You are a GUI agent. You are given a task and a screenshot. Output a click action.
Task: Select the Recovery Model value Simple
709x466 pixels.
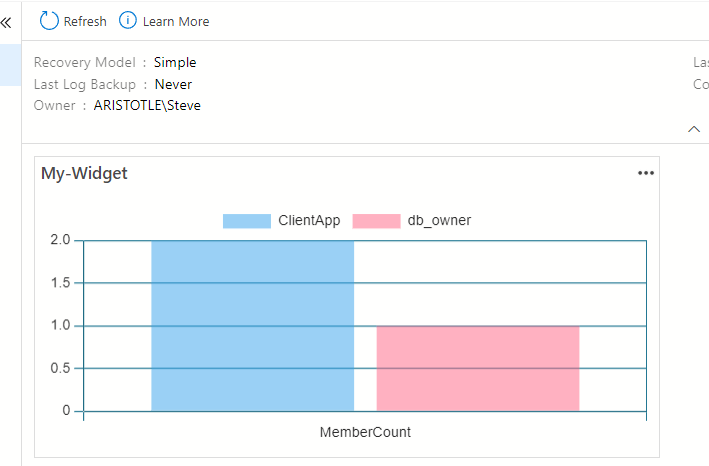point(175,62)
